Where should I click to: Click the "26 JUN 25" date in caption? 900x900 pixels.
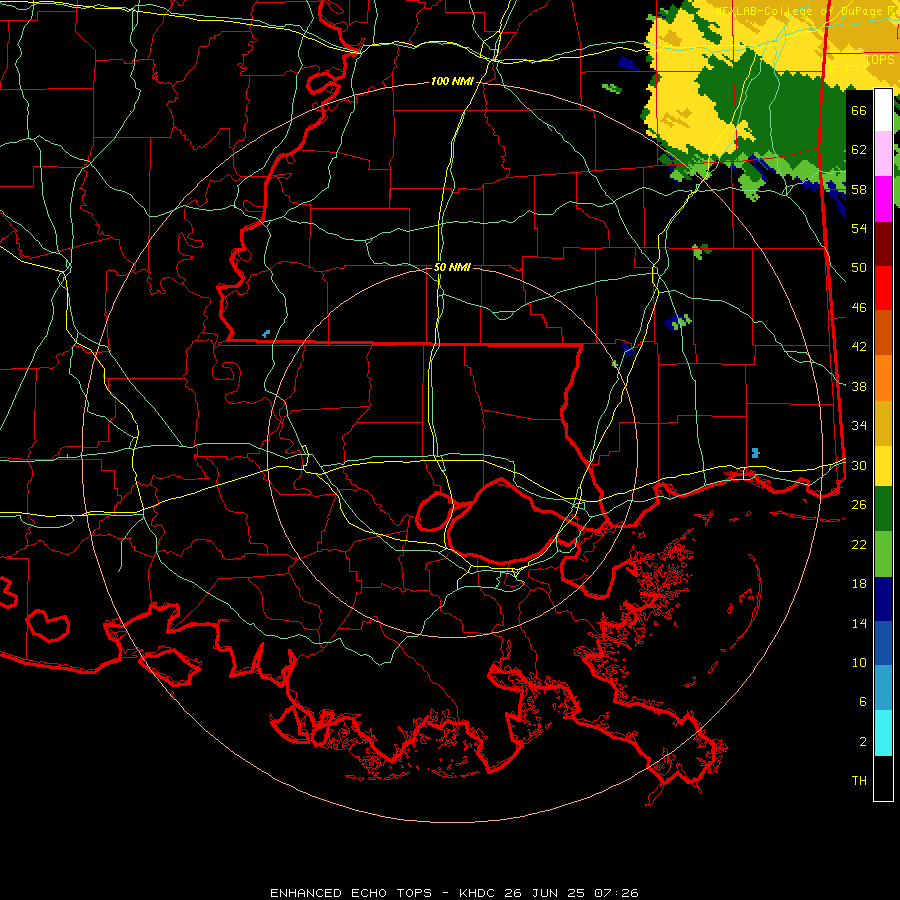pyautogui.click(x=545, y=893)
